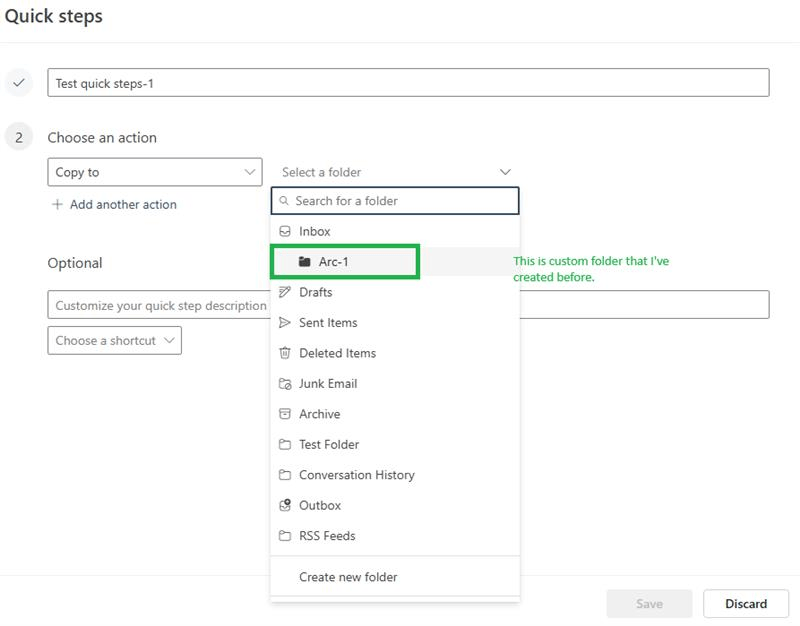The width and height of the screenshot is (800, 626).
Task: Pick Conversation History folder
Action: pyautogui.click(x=356, y=475)
